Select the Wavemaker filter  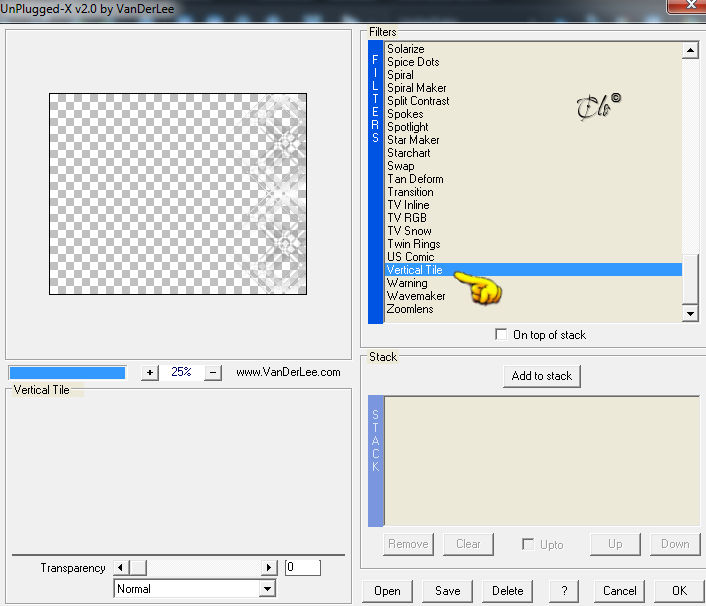pyautogui.click(x=416, y=296)
